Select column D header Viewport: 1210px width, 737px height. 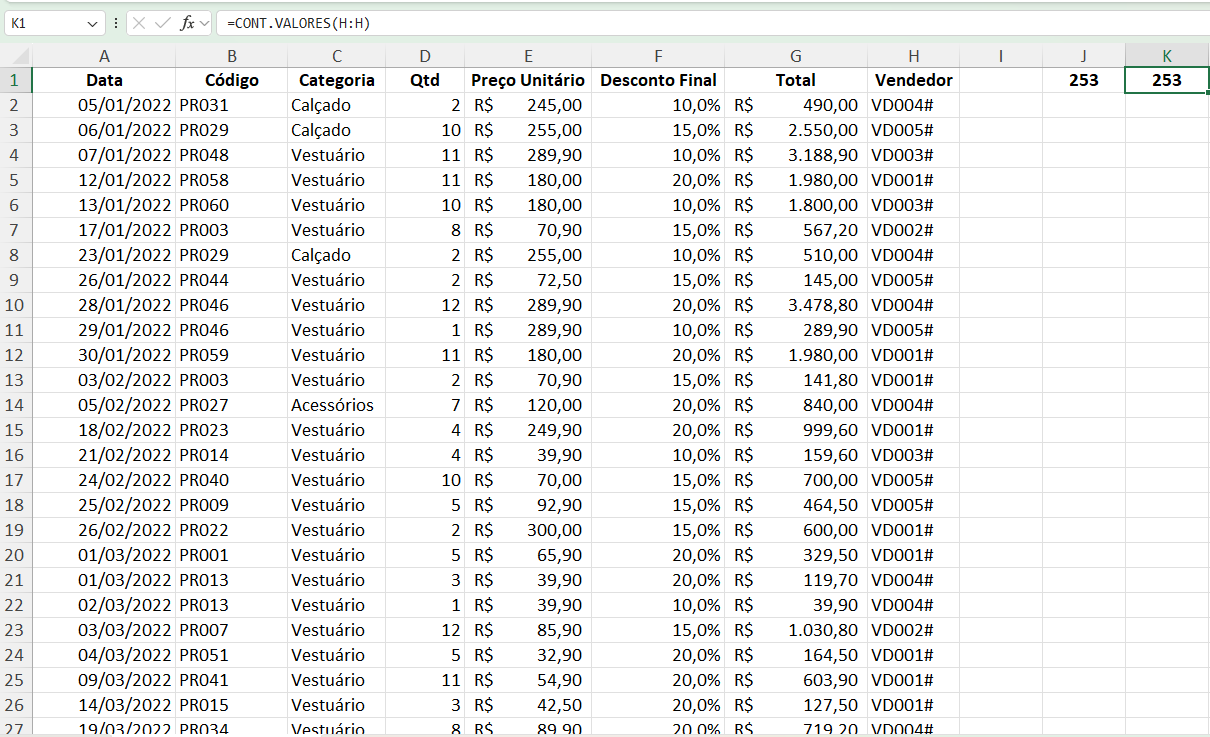[426, 57]
